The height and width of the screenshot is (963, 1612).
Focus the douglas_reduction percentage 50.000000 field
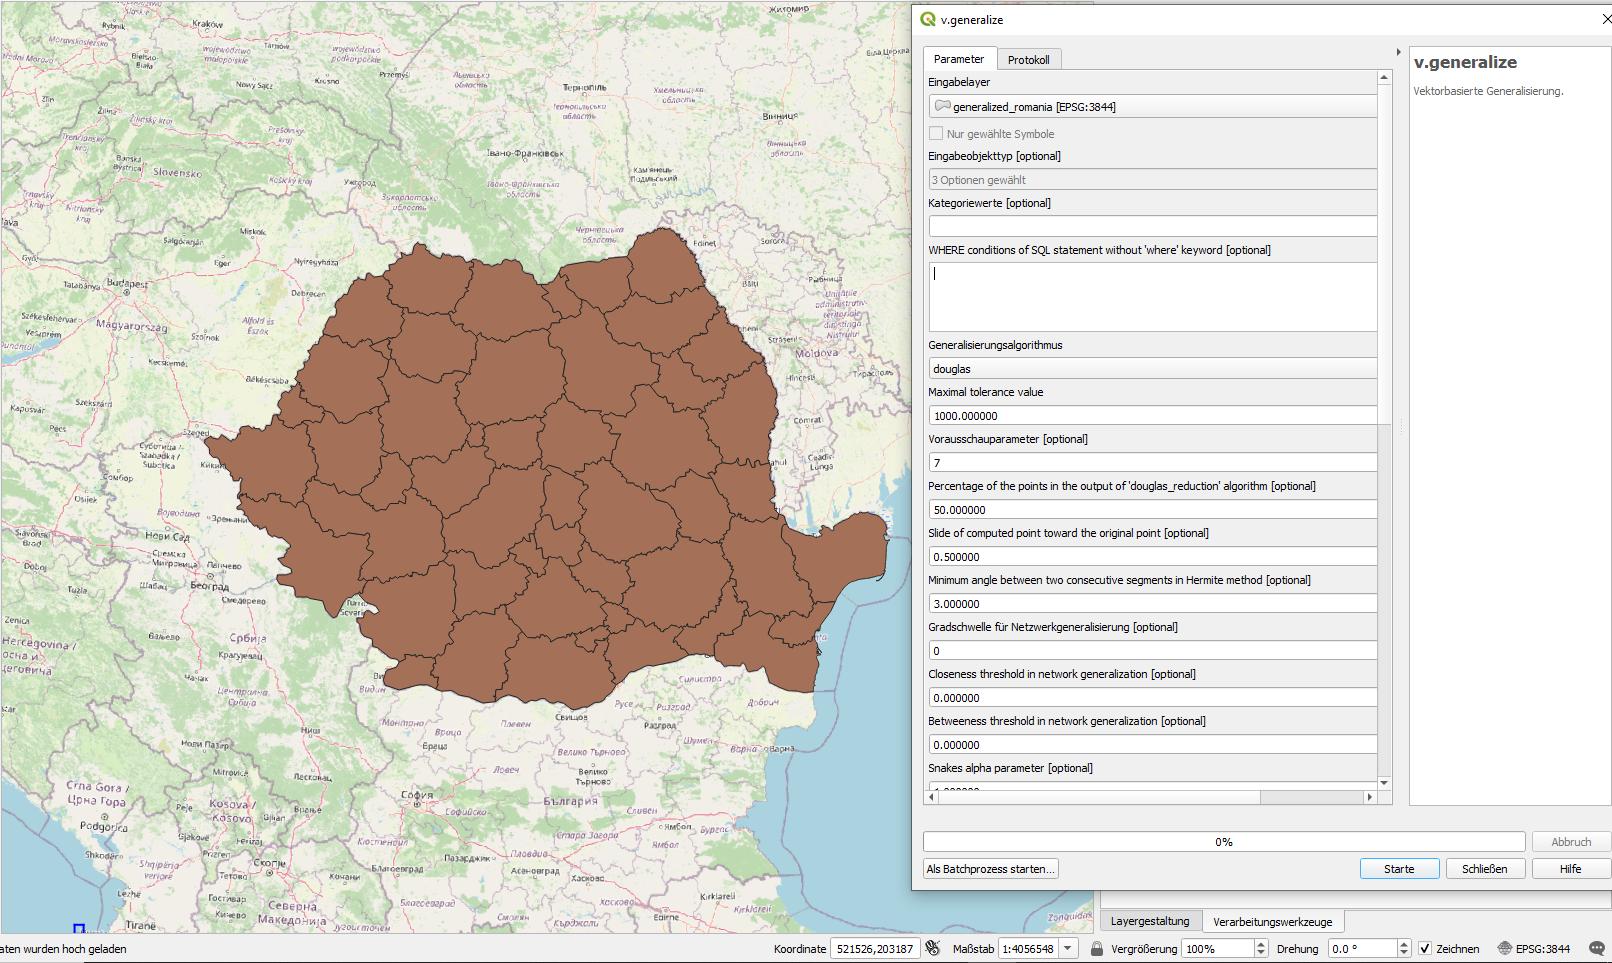tap(1152, 509)
